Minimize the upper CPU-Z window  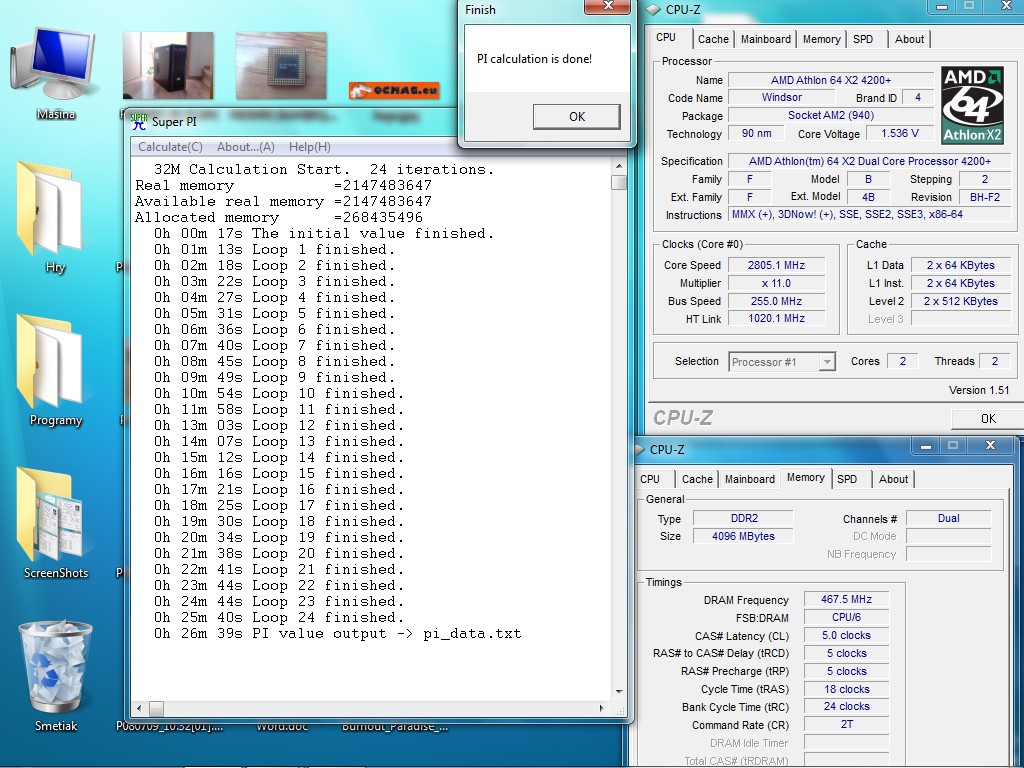coord(941,7)
